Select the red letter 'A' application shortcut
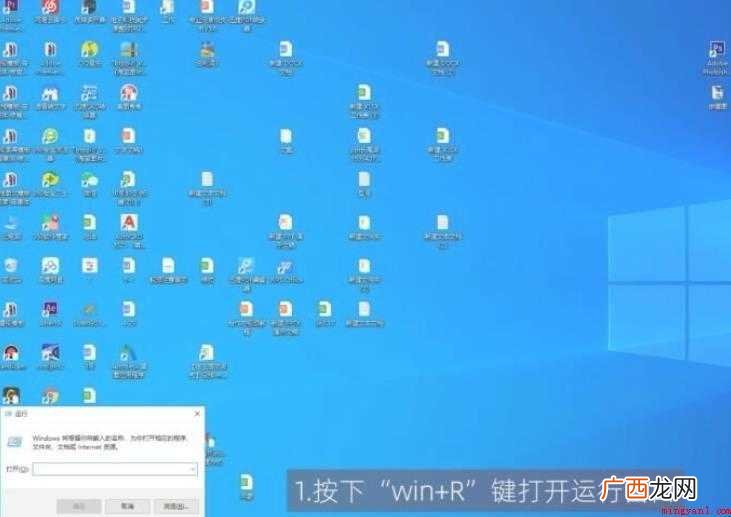 [129, 223]
